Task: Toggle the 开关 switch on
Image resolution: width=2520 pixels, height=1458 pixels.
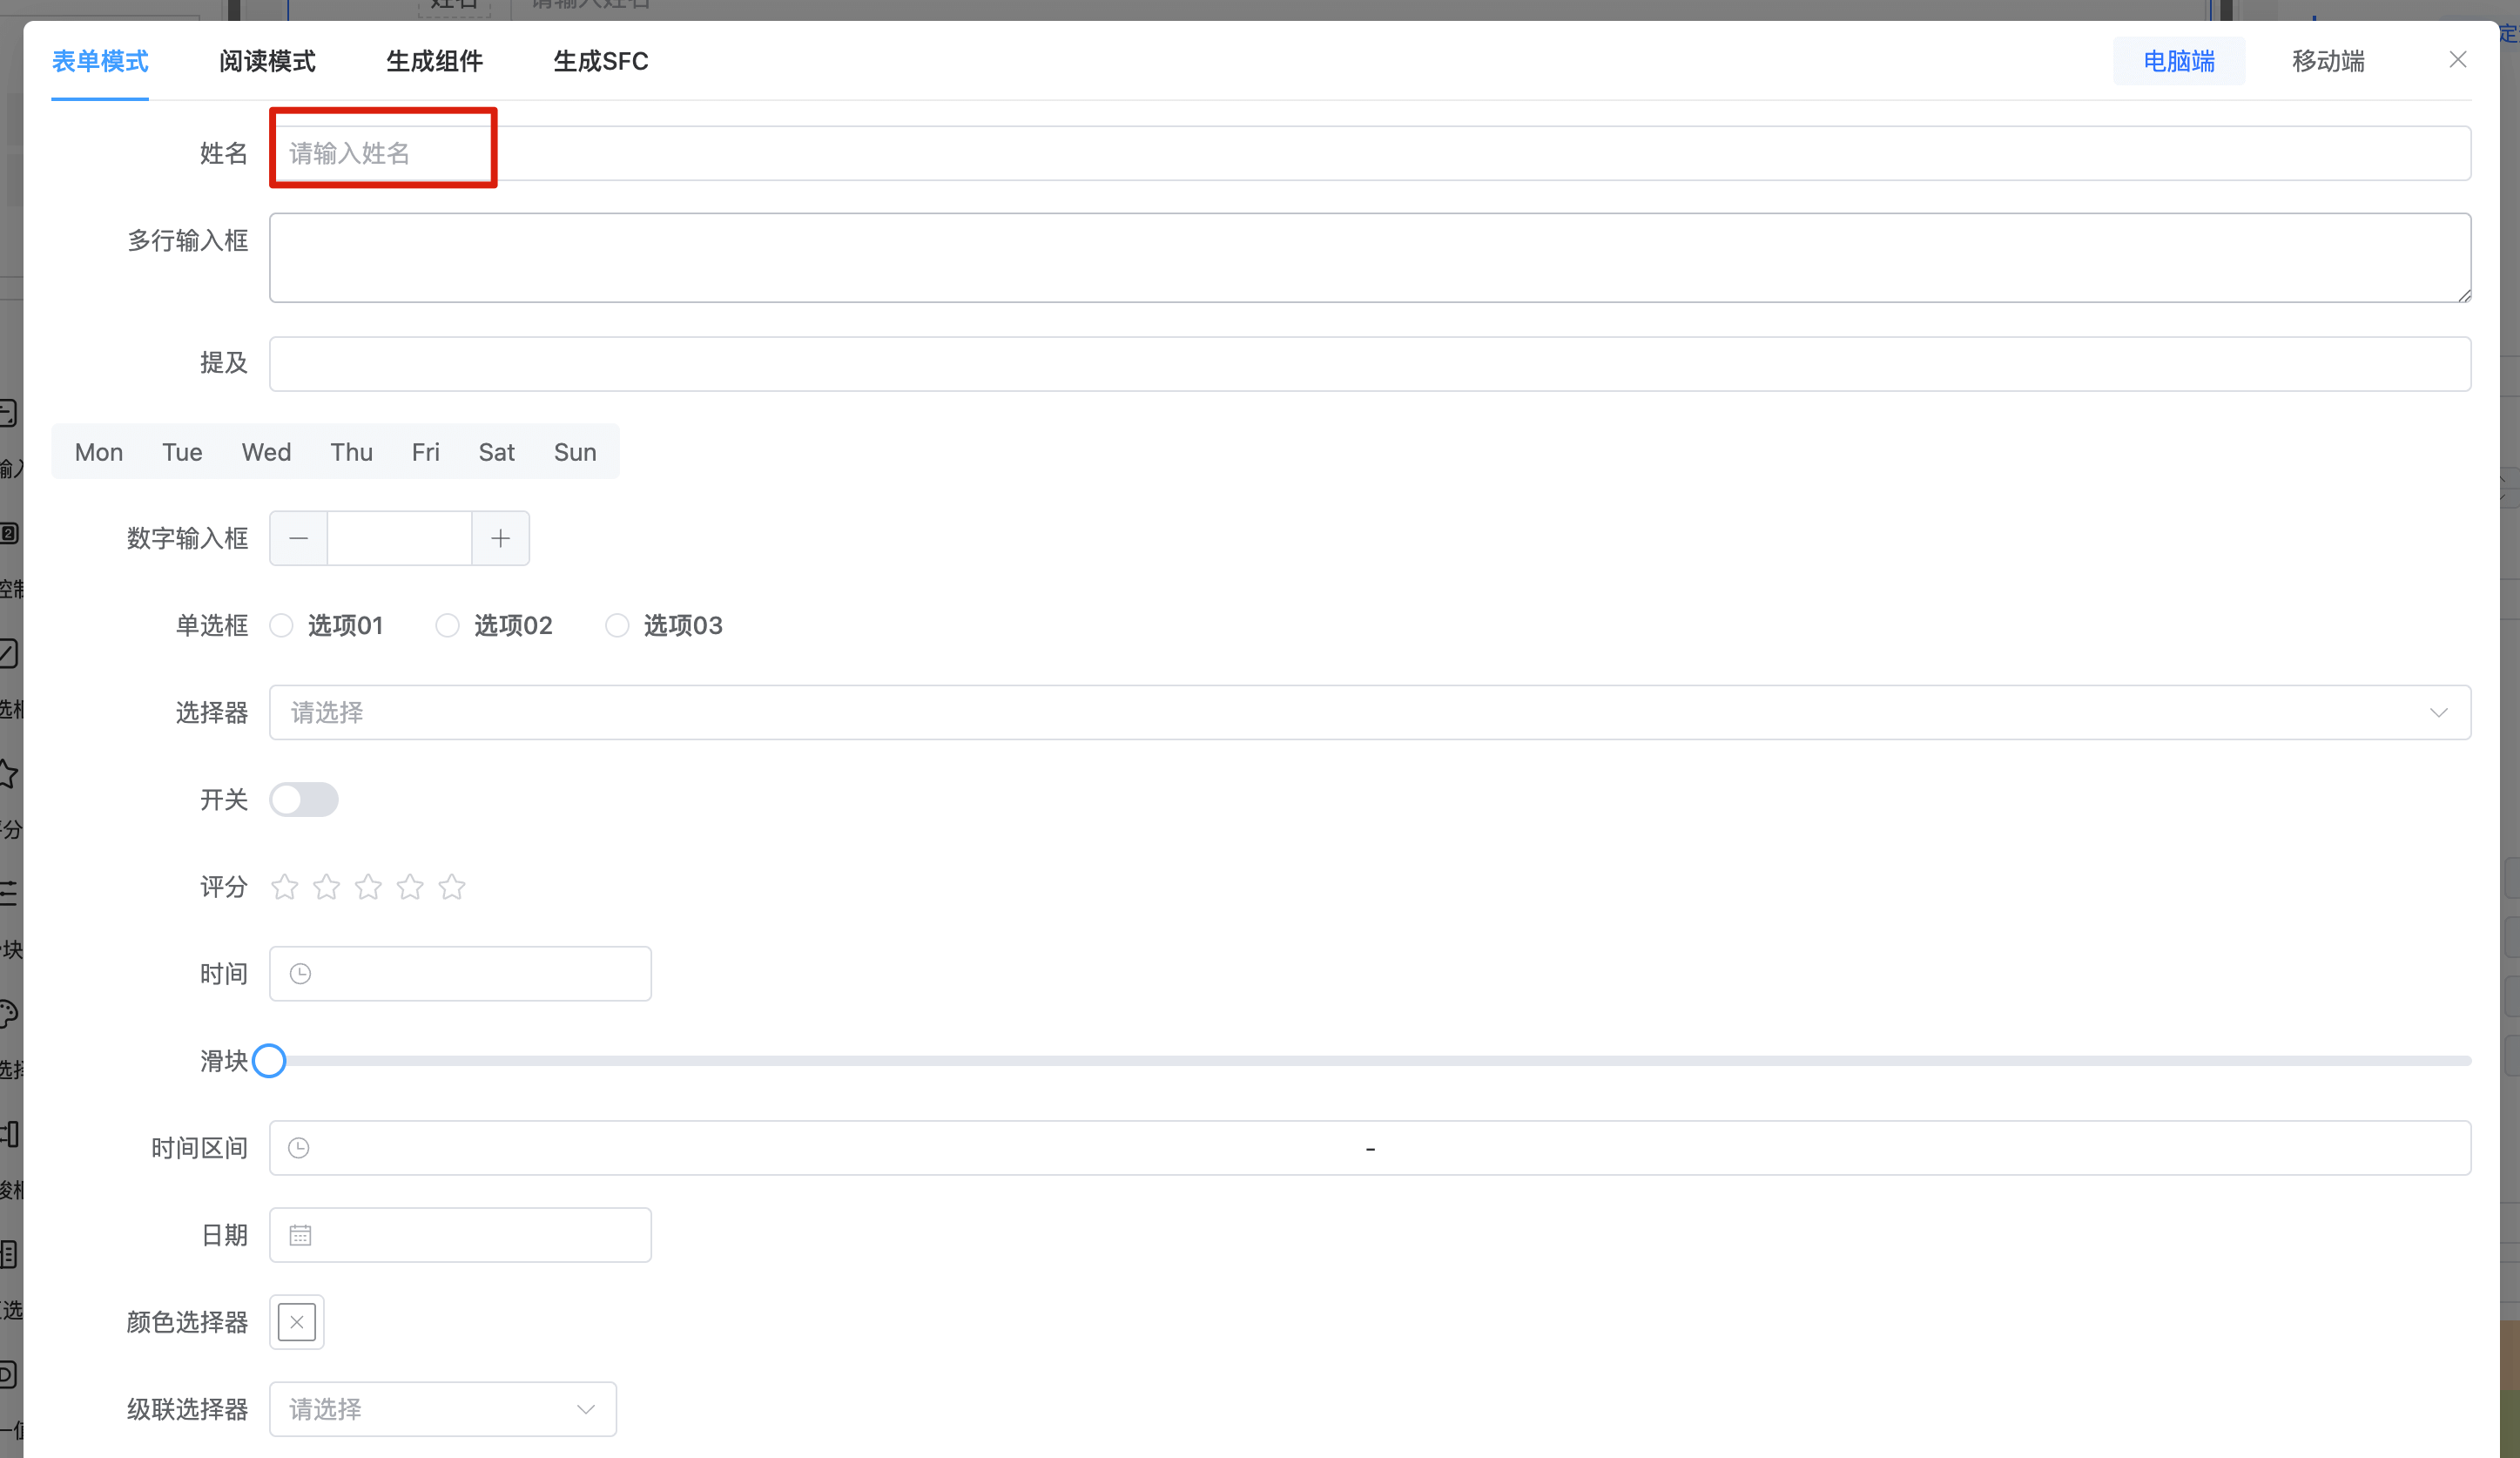Action: pyautogui.click(x=304, y=800)
